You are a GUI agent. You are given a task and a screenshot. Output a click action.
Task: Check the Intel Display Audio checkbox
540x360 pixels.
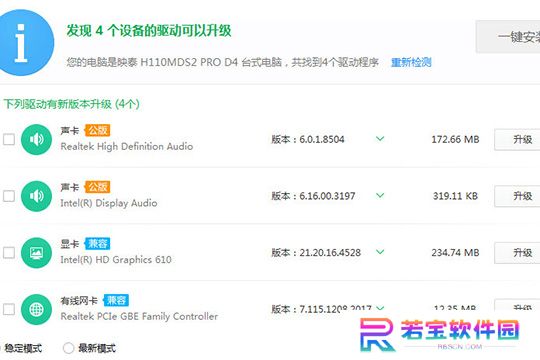tap(9, 196)
